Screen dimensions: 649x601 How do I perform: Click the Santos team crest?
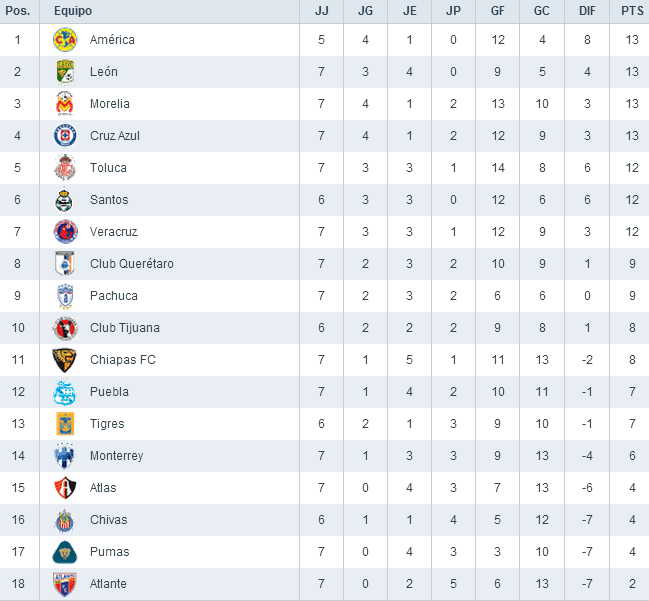point(65,200)
